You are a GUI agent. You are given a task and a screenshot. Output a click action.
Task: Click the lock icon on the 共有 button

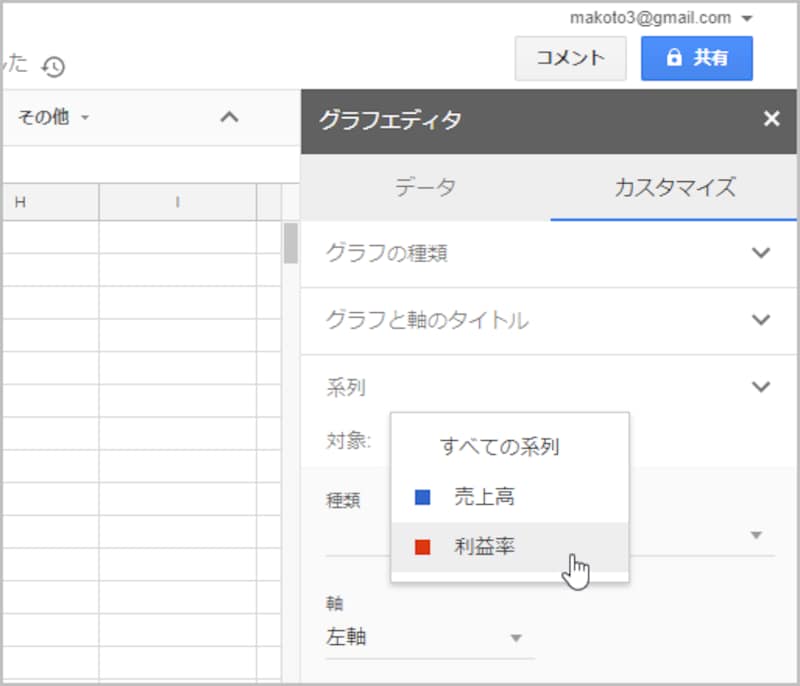pyautogui.click(x=676, y=58)
